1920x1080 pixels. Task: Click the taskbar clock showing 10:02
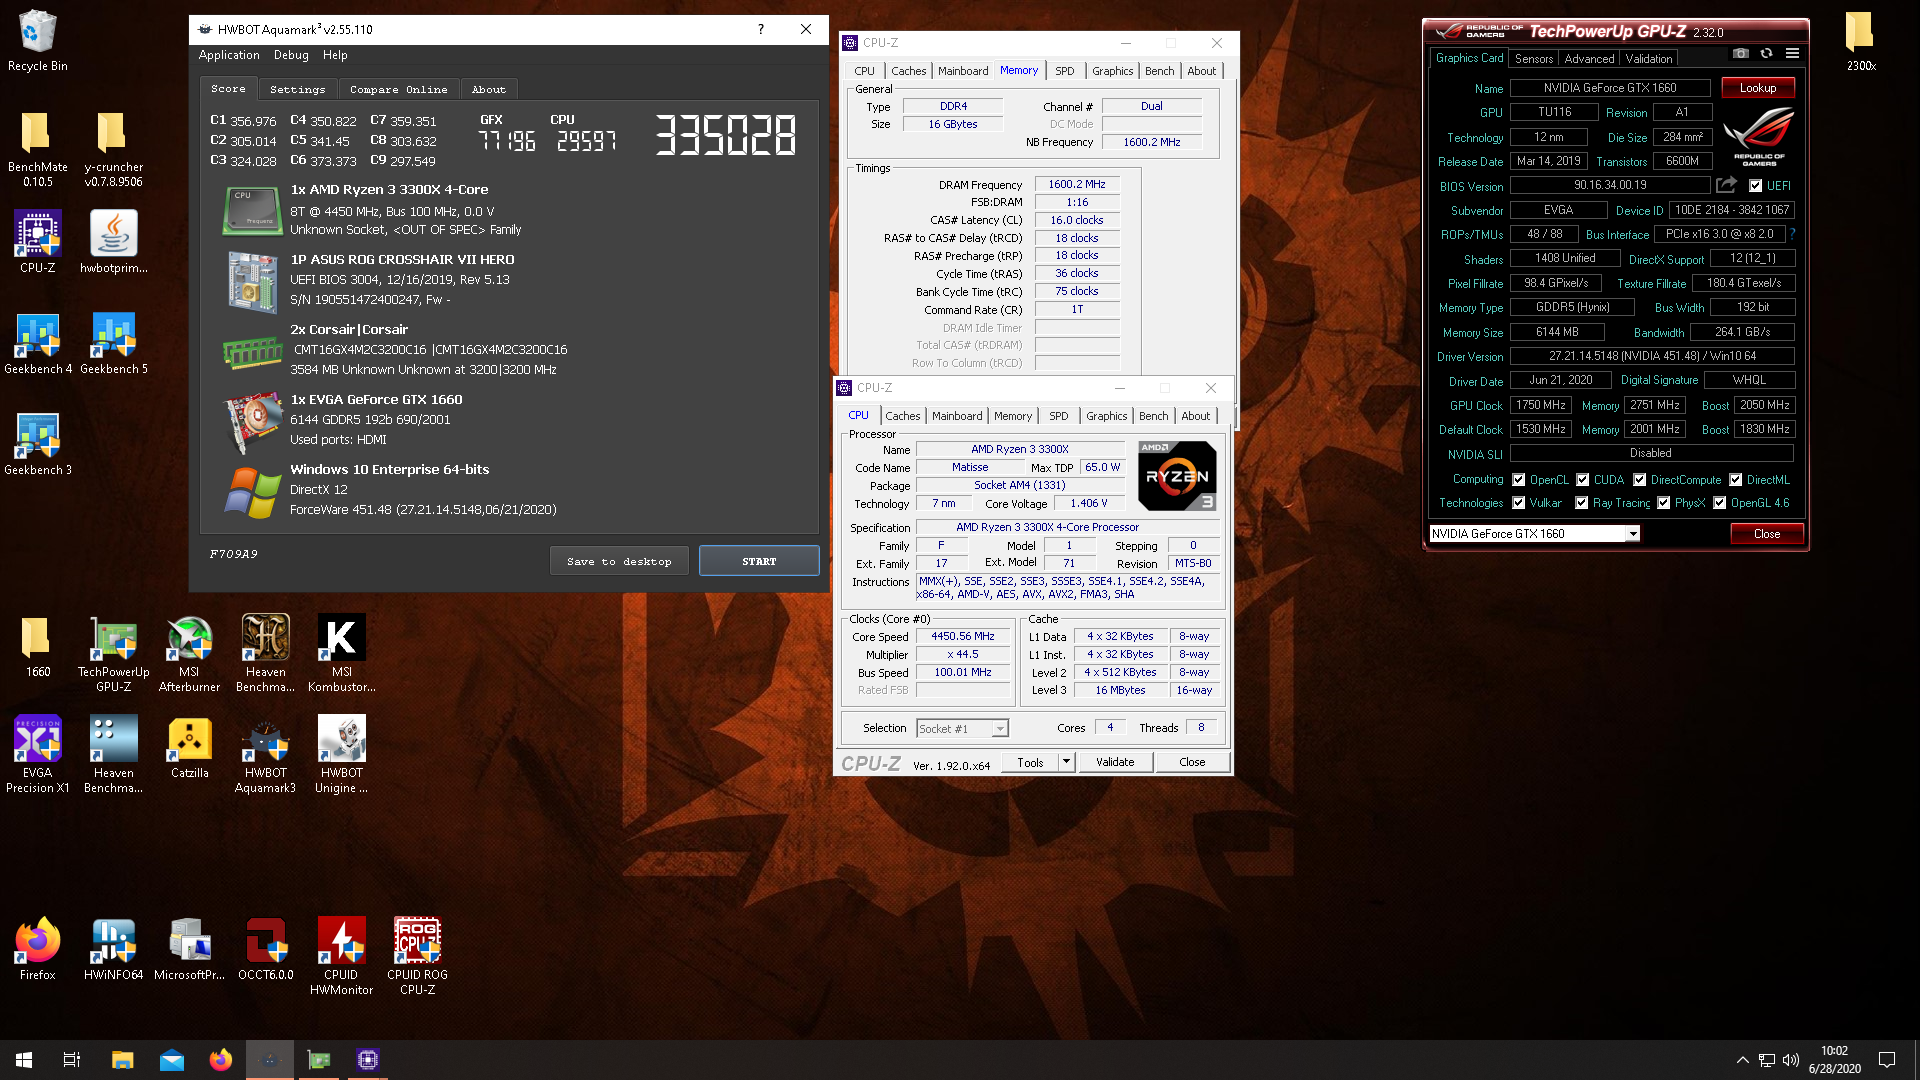tap(1834, 1060)
